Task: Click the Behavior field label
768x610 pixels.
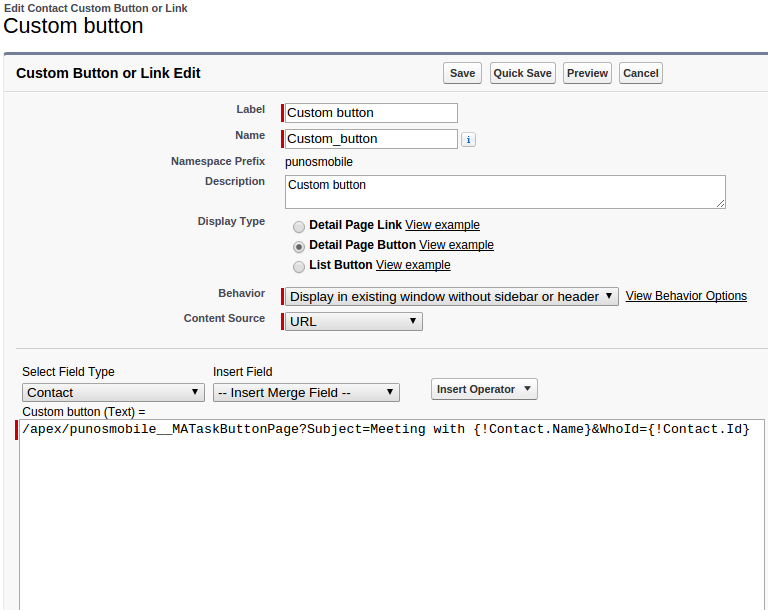Action: (241, 293)
